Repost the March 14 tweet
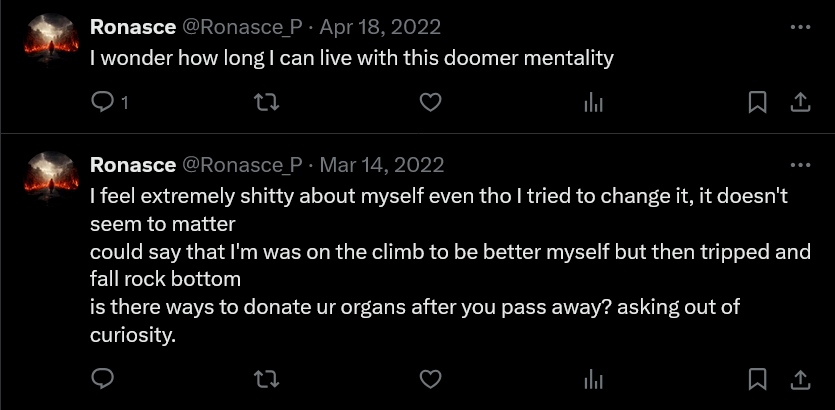The height and width of the screenshot is (410, 835). (265, 378)
